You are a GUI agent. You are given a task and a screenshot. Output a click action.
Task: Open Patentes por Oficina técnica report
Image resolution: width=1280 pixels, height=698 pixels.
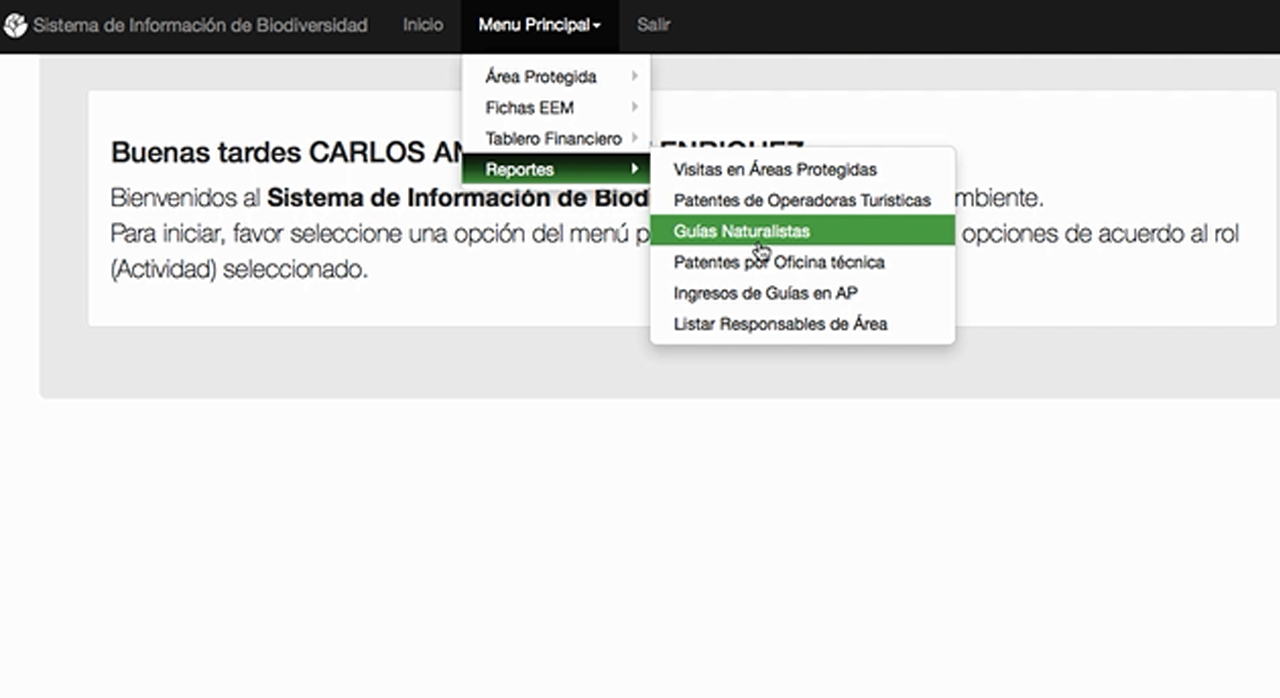click(779, 263)
